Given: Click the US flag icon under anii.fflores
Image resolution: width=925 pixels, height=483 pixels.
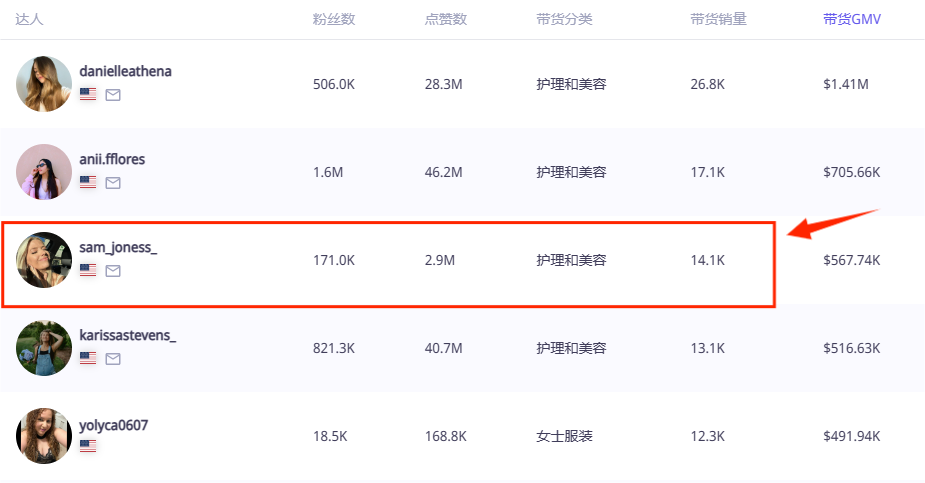Looking at the screenshot, I should click(x=88, y=183).
